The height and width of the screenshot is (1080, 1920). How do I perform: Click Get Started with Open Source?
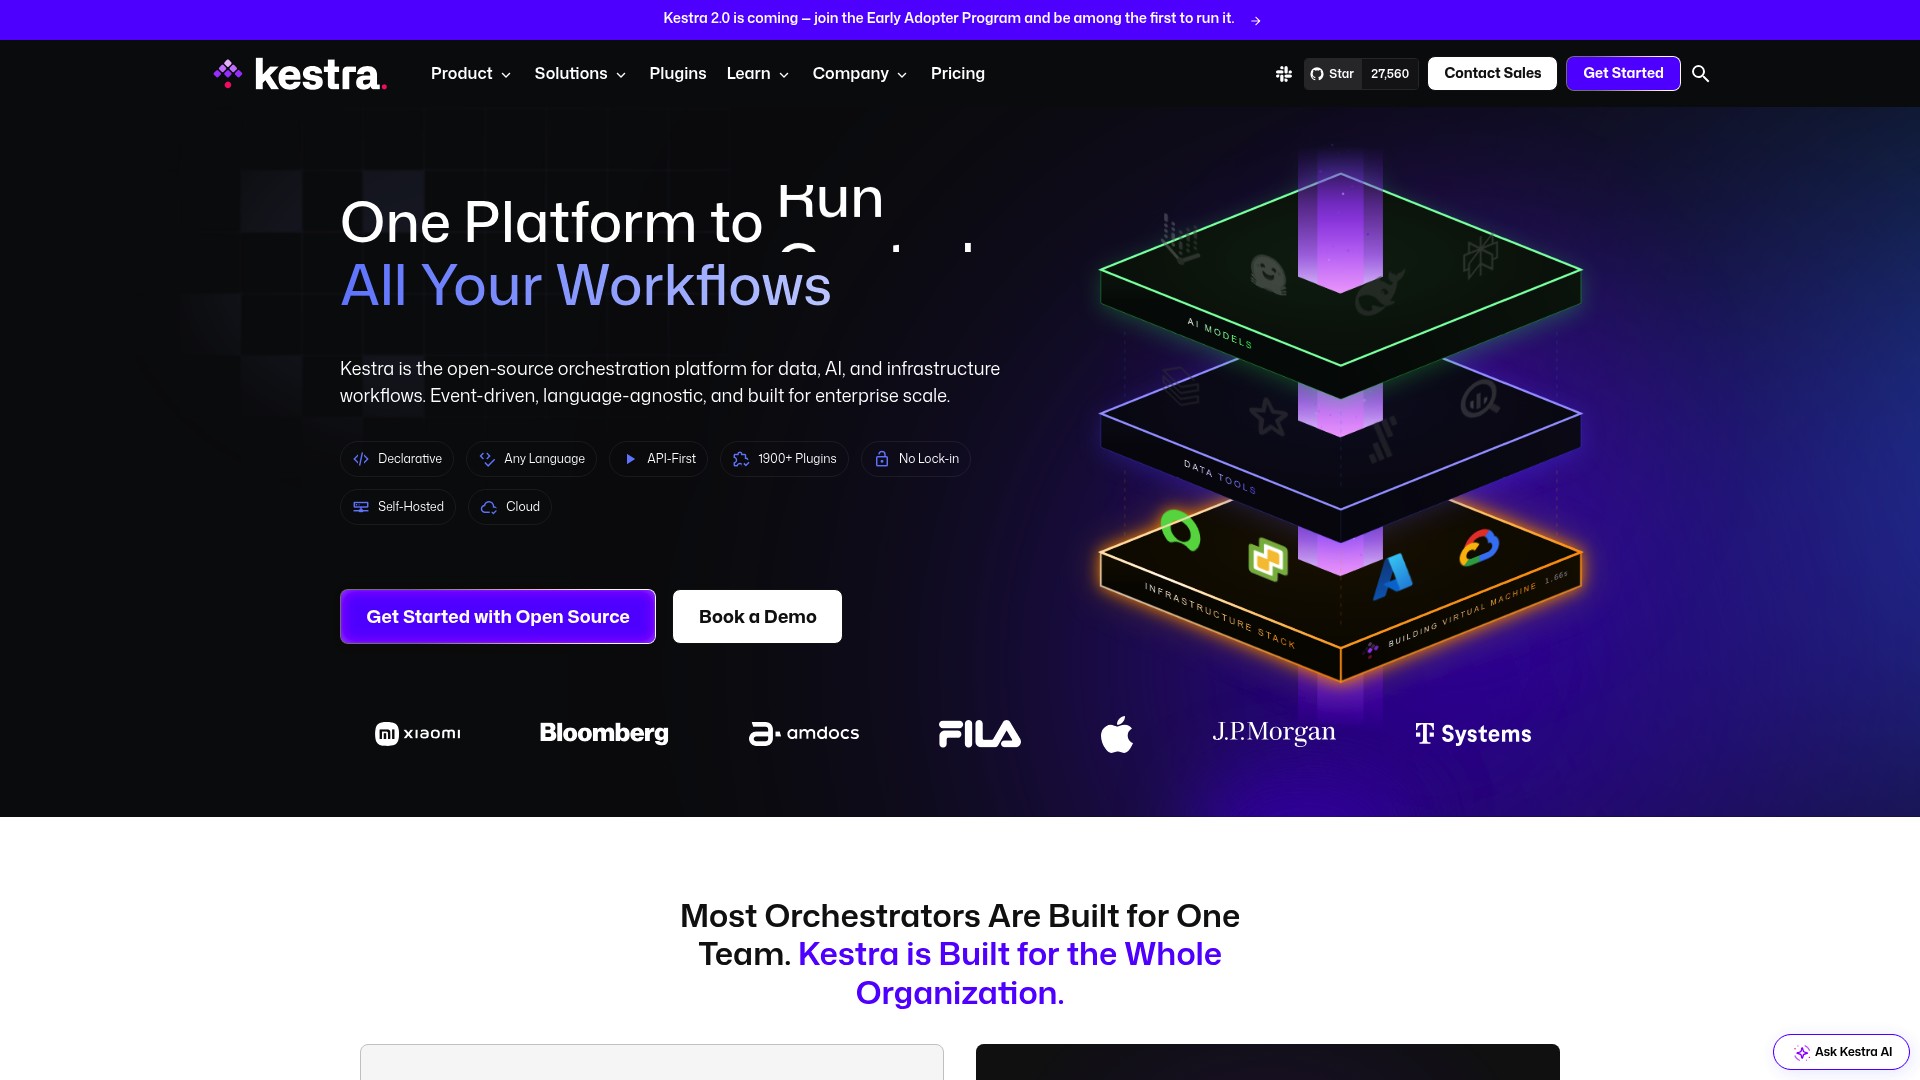coord(498,617)
